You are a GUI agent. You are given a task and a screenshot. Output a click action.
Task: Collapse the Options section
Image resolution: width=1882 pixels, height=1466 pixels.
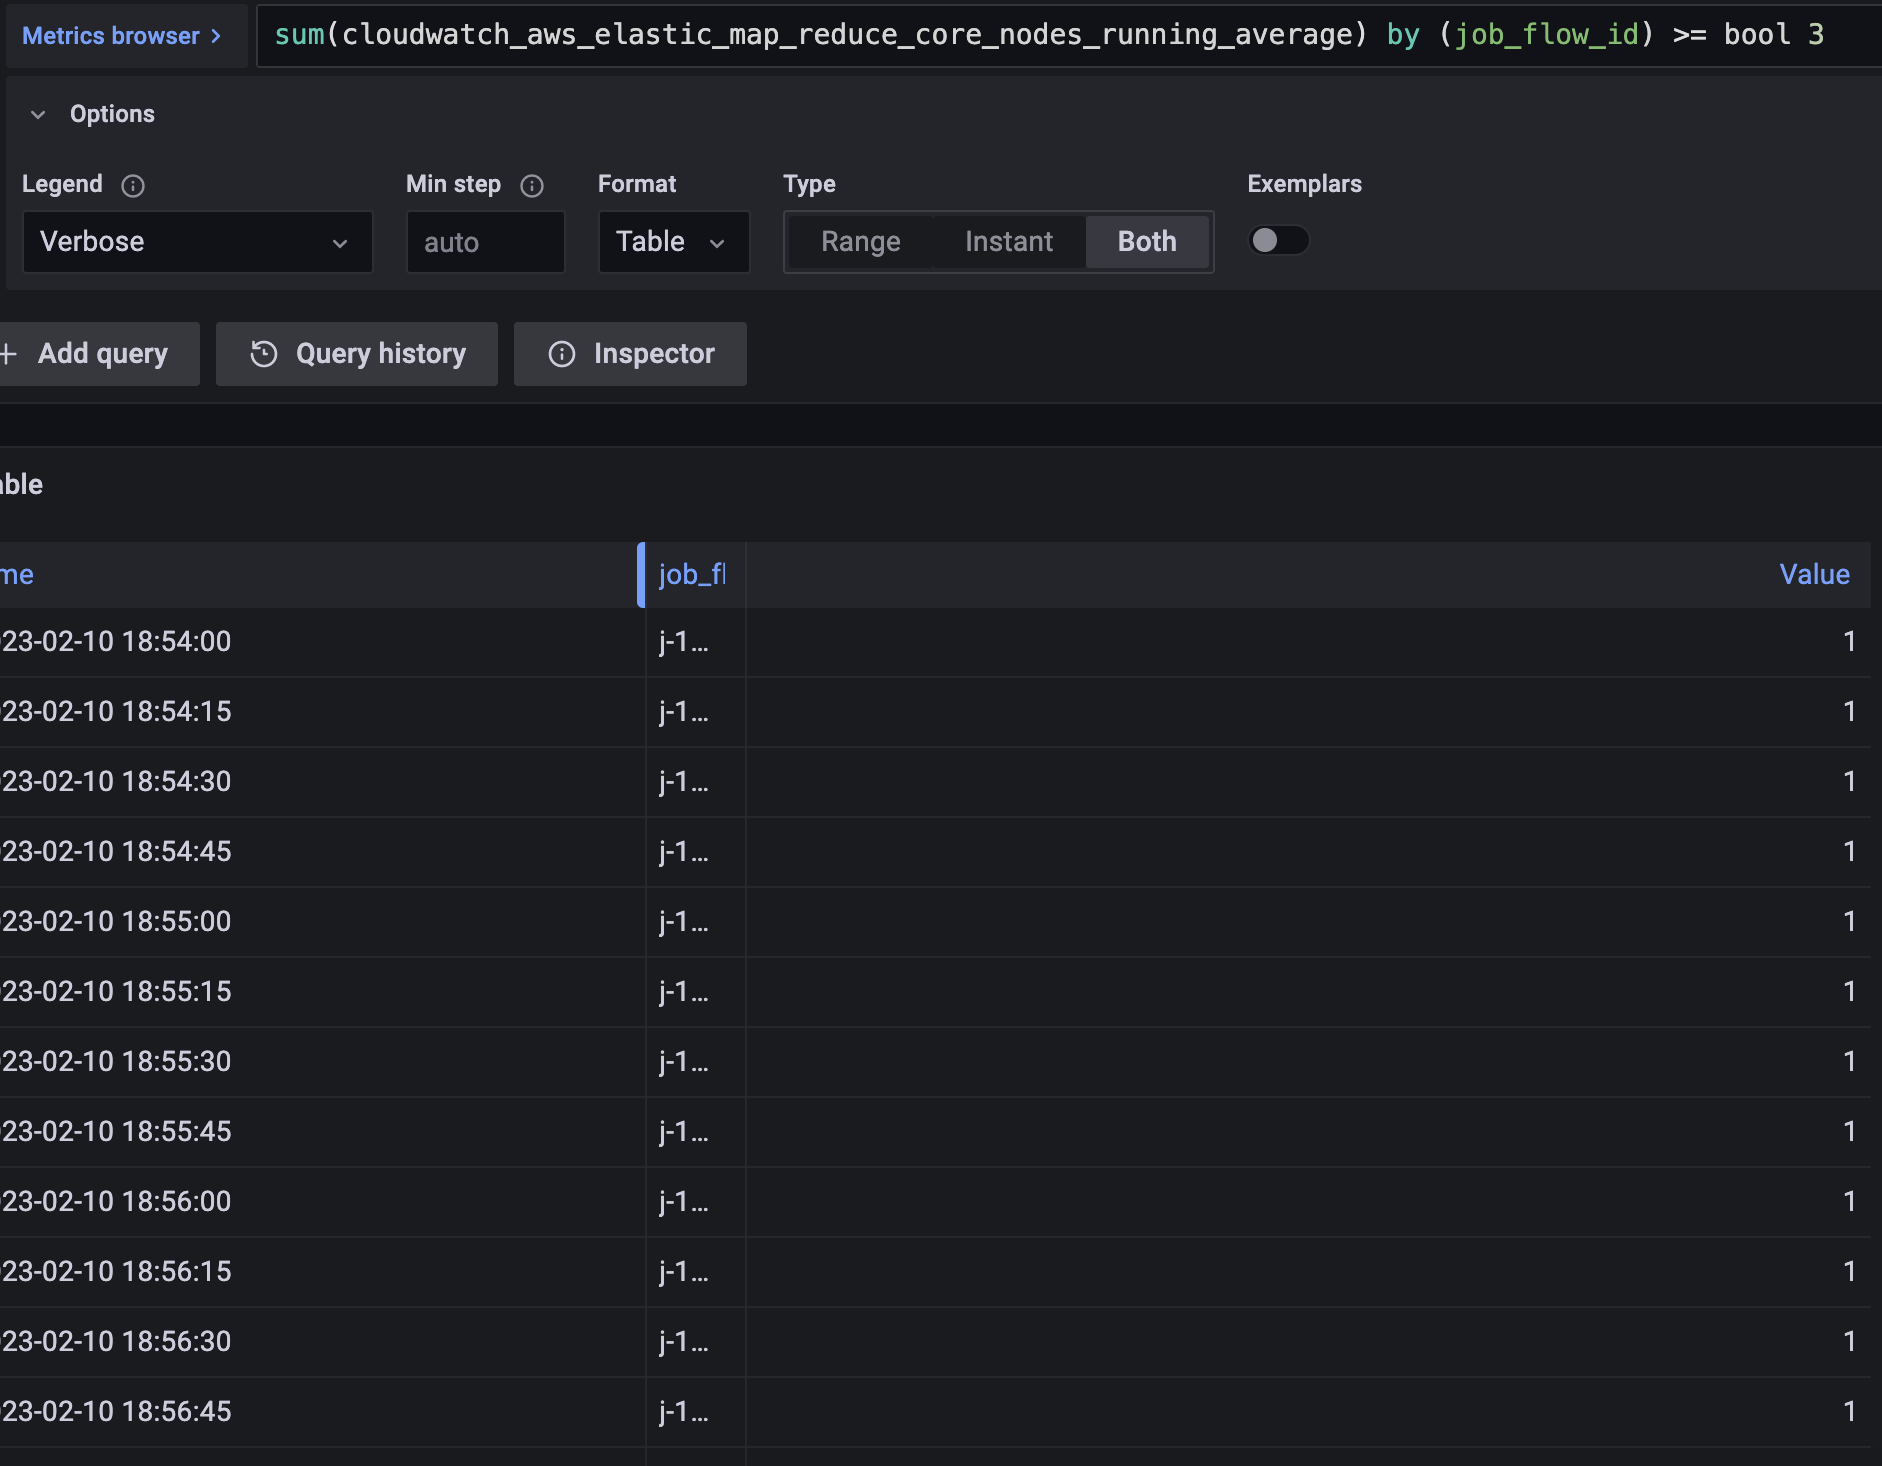click(x=38, y=114)
